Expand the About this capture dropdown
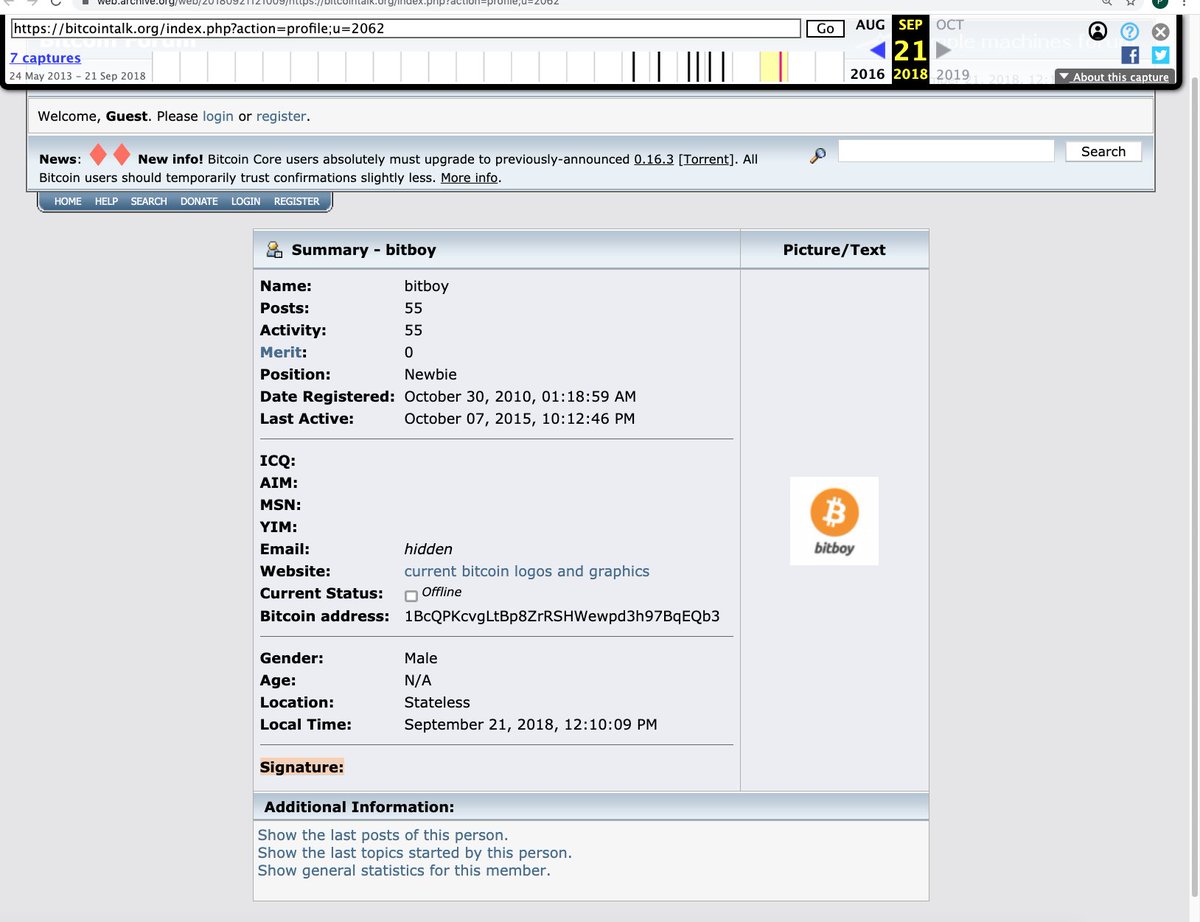The image size is (1200, 922). (1113, 77)
